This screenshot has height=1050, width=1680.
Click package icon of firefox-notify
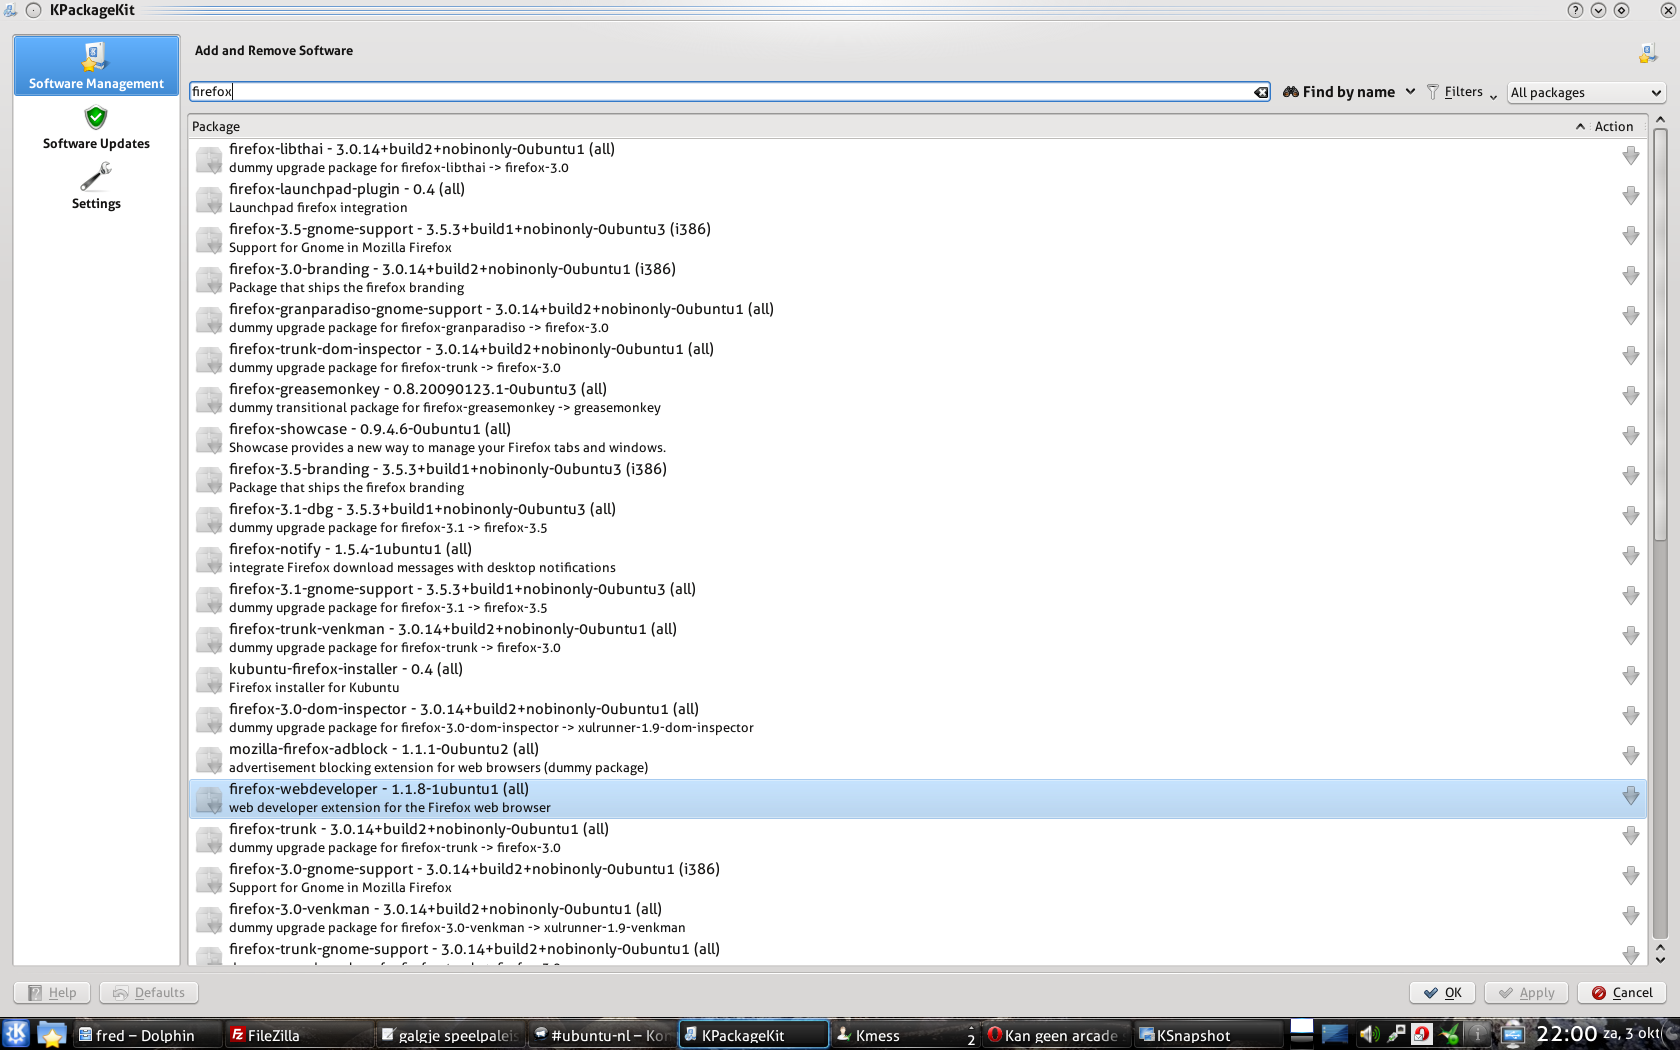(x=209, y=559)
